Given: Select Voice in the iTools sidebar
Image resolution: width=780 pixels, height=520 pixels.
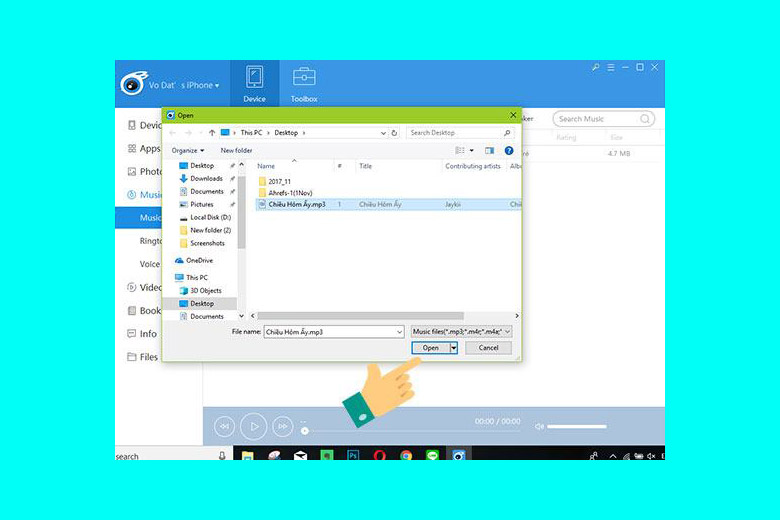Looking at the screenshot, I should (150, 264).
